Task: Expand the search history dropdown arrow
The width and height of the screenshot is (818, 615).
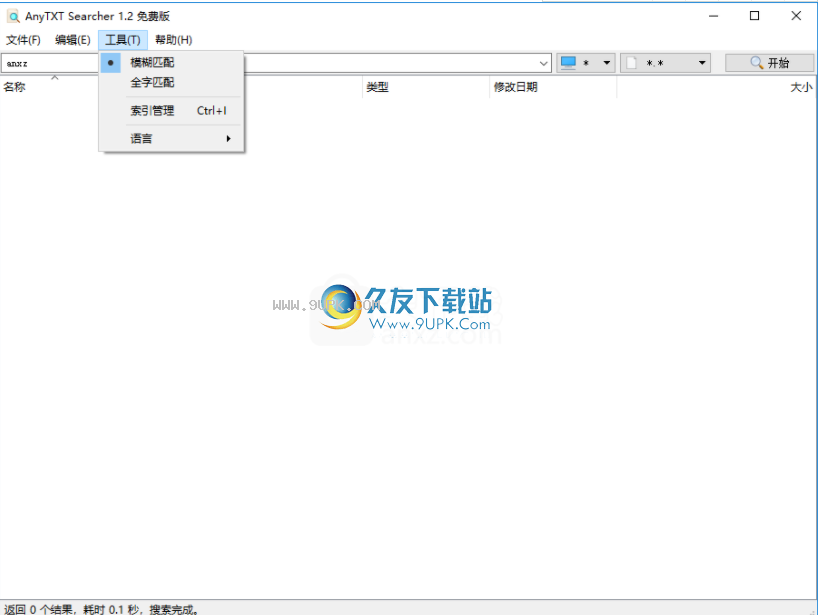Action: tap(544, 64)
